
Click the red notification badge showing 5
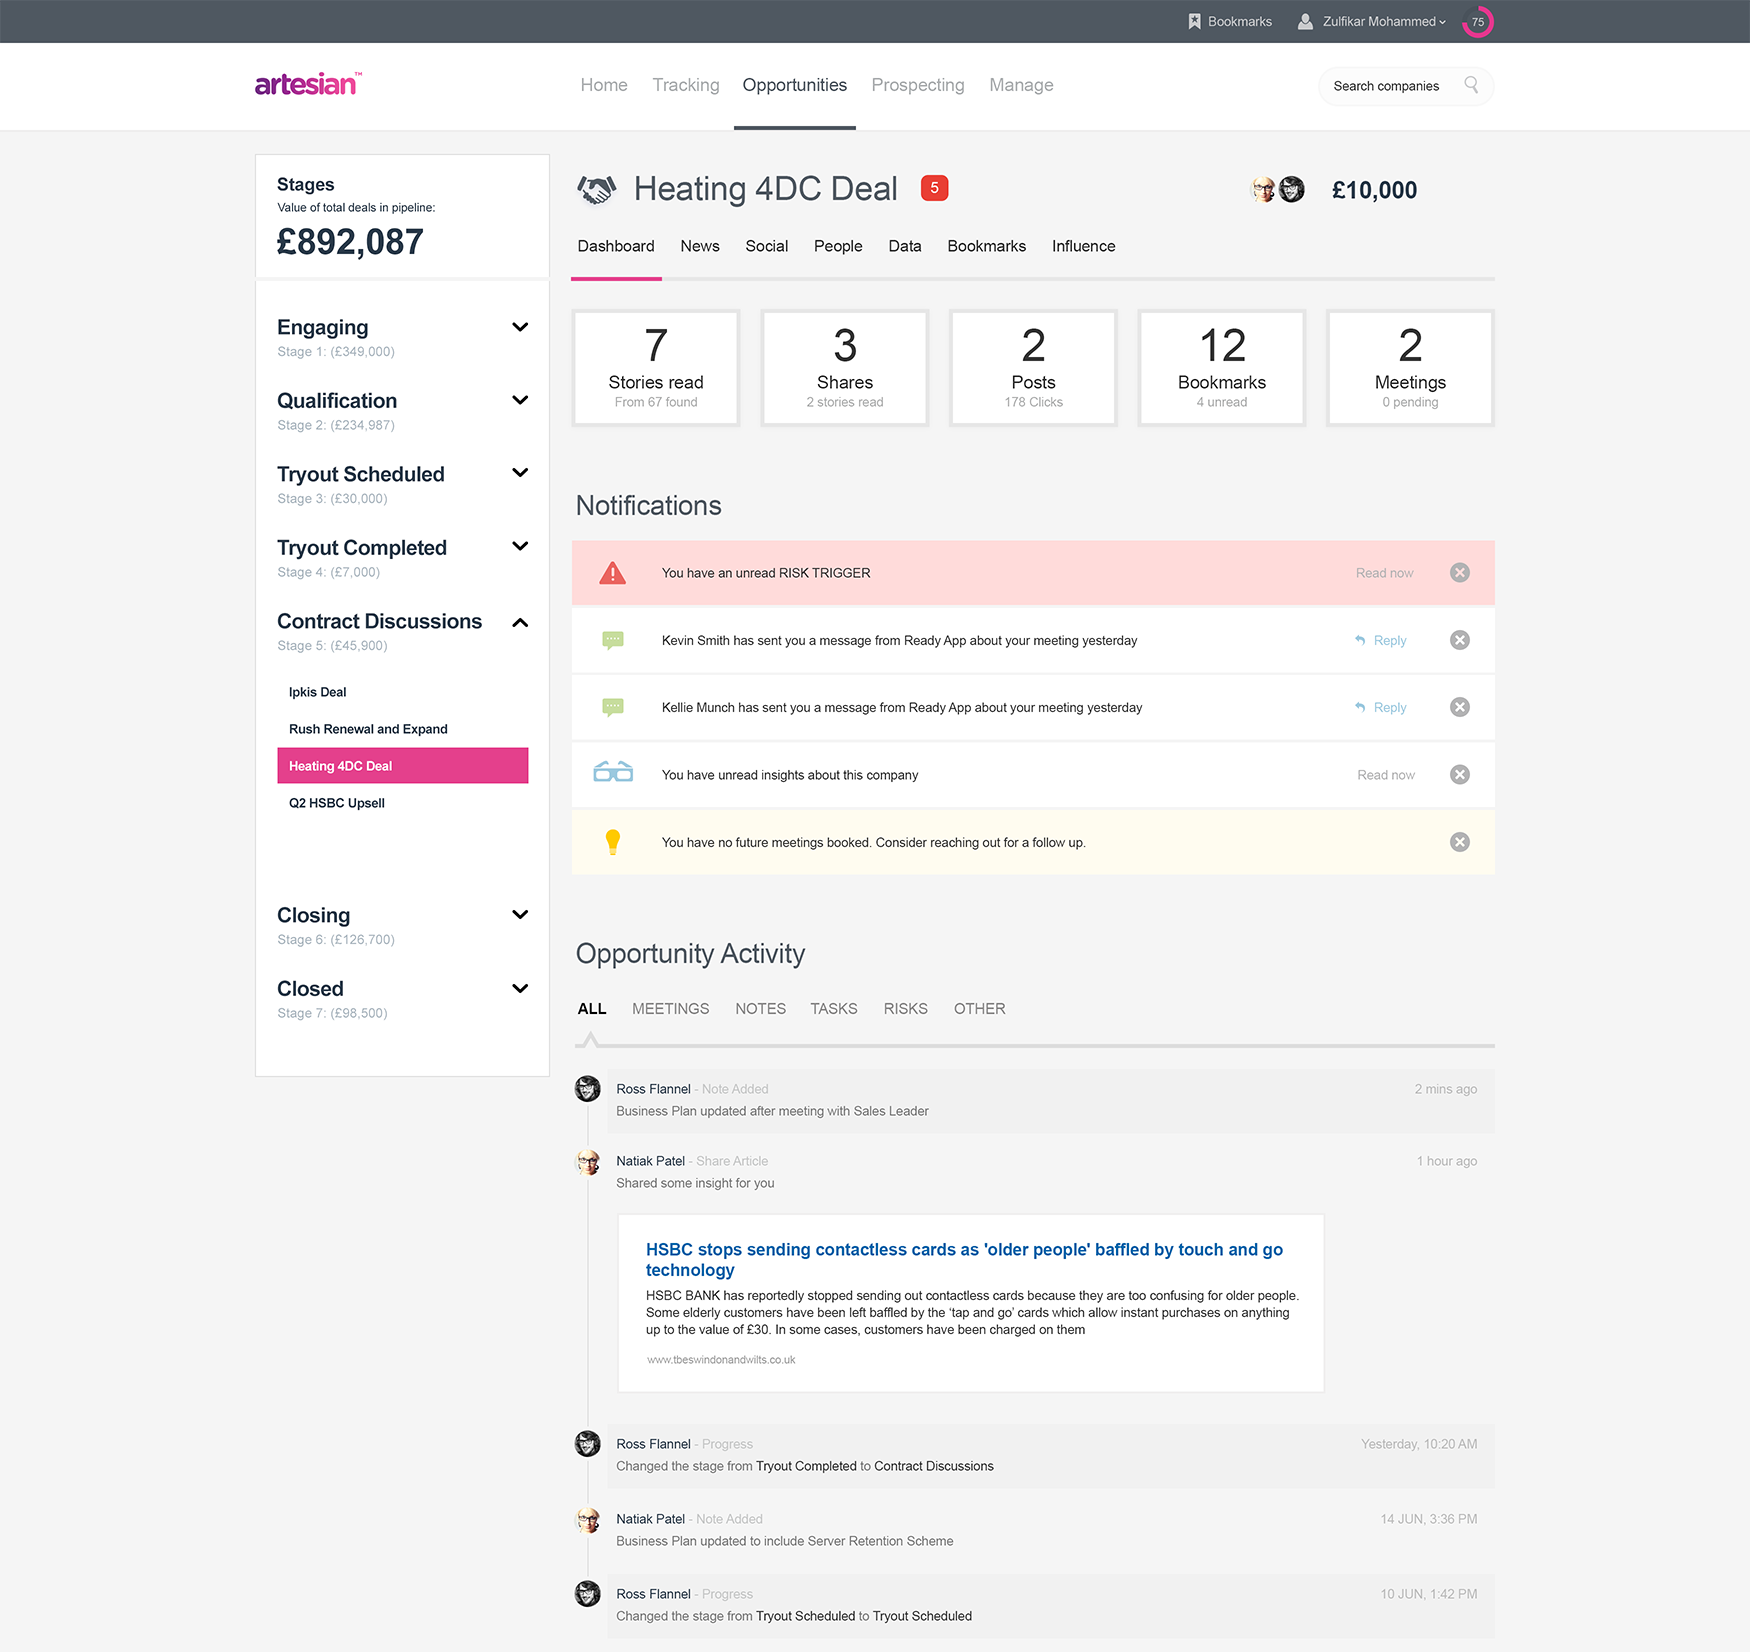934,188
